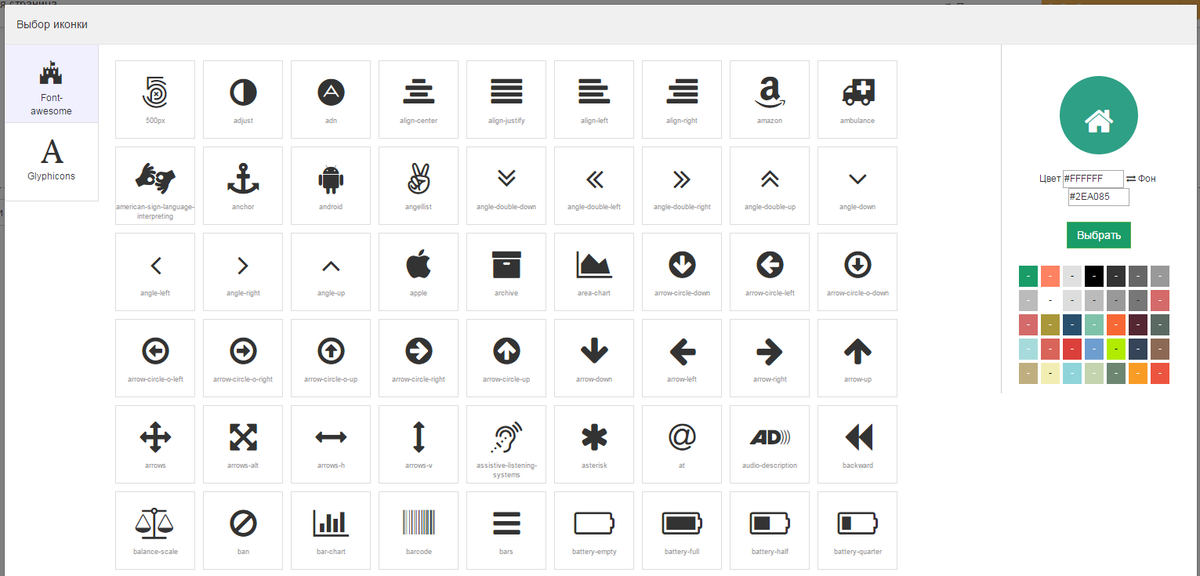Image resolution: width=1200 pixels, height=576 pixels.
Task: Choose the adjust icon tile
Action: [x=243, y=99]
